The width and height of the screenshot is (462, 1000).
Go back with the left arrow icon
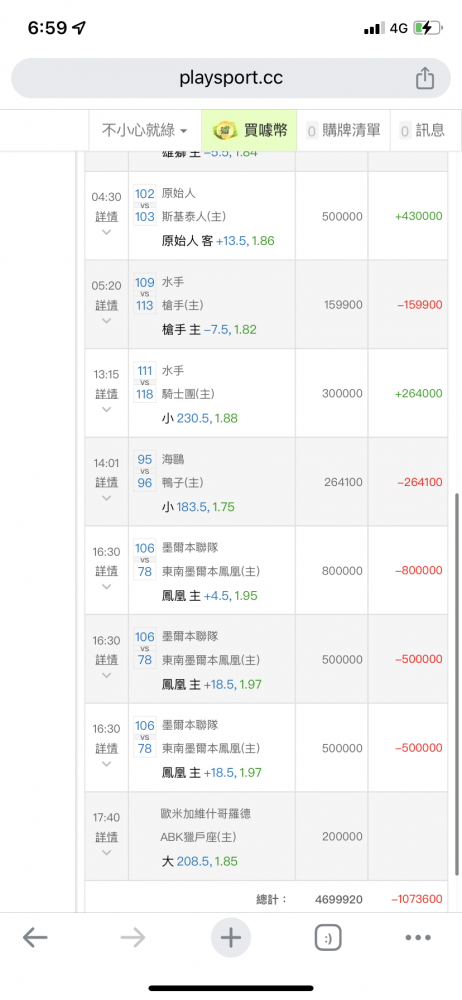coord(35,938)
